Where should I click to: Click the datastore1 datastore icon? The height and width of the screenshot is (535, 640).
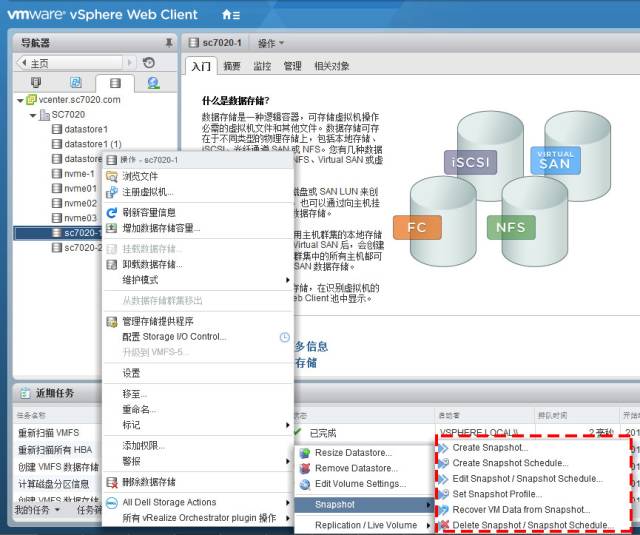pos(57,129)
